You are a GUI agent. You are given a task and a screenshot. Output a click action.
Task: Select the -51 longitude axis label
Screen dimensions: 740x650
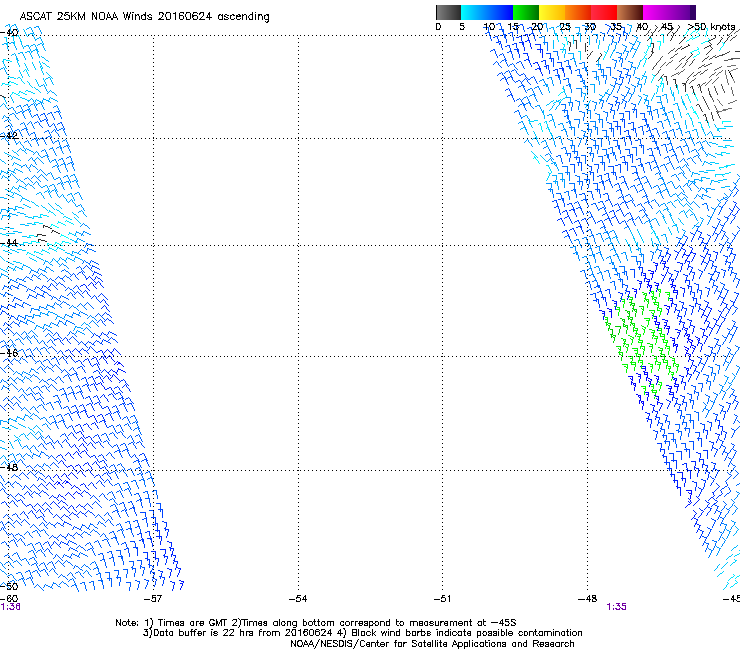pyautogui.click(x=442, y=599)
